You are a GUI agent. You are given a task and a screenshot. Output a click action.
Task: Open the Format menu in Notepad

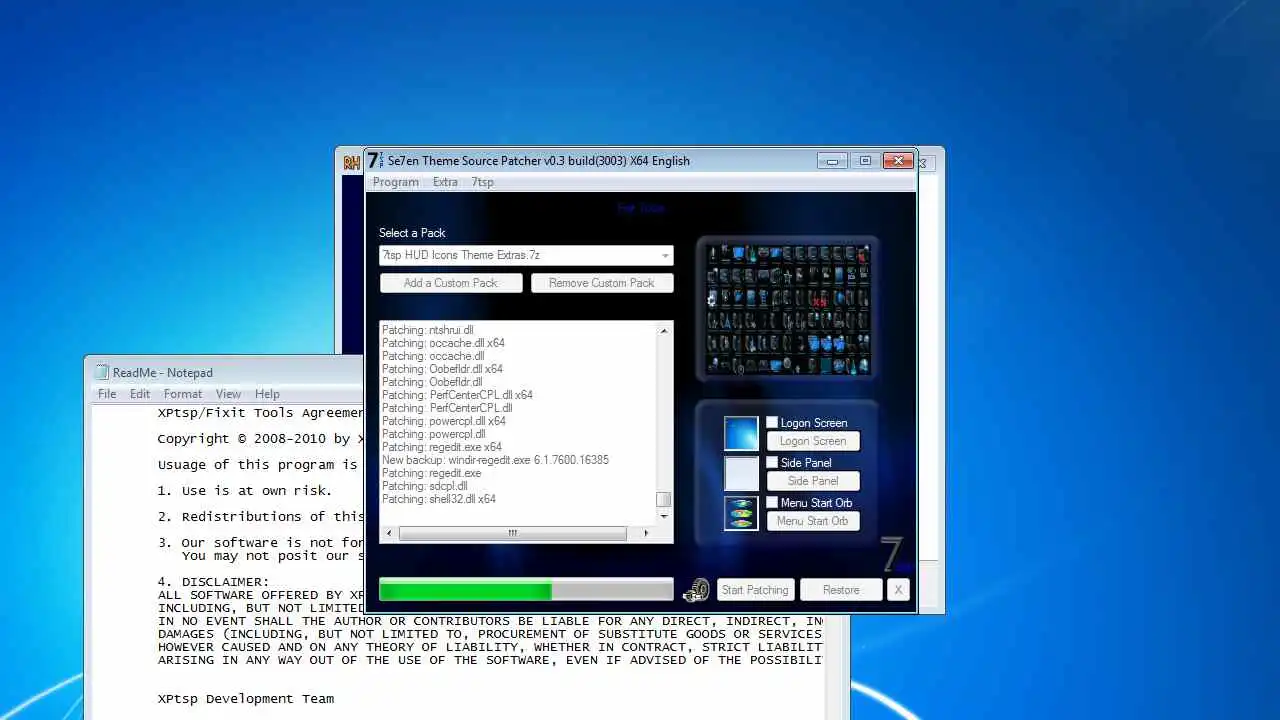[183, 394]
